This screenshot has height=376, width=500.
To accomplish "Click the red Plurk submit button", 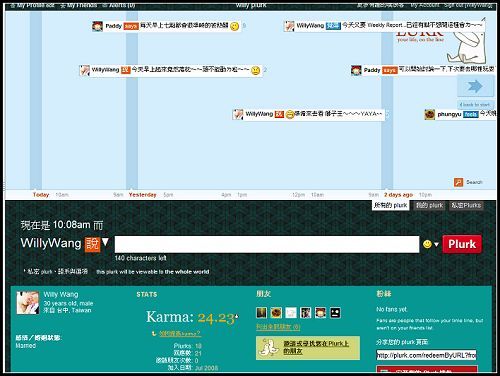I will (x=462, y=244).
